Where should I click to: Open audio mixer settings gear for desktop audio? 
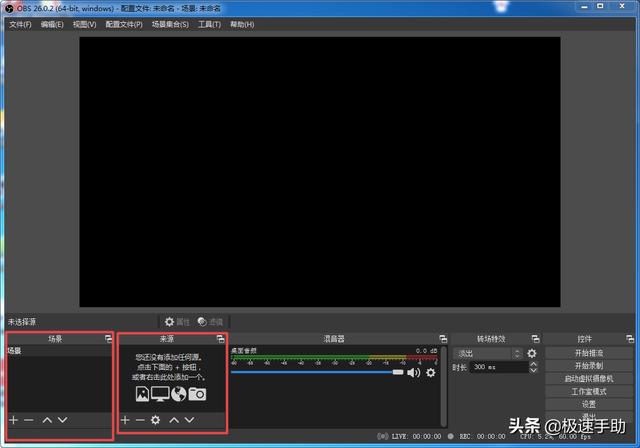[431, 373]
